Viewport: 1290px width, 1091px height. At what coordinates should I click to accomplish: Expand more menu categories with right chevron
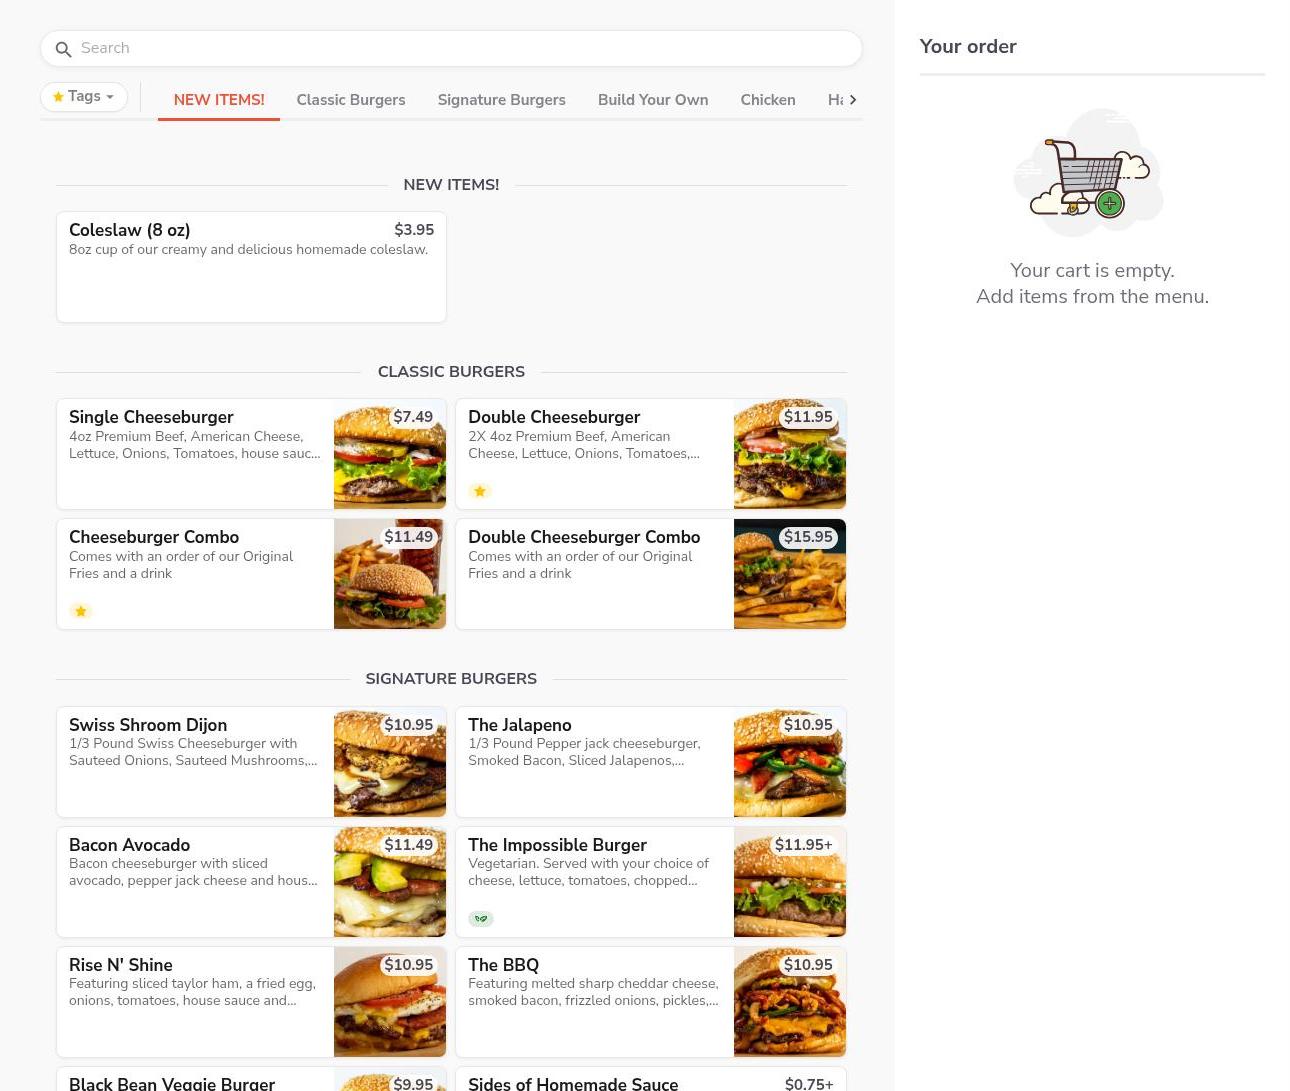tap(852, 99)
